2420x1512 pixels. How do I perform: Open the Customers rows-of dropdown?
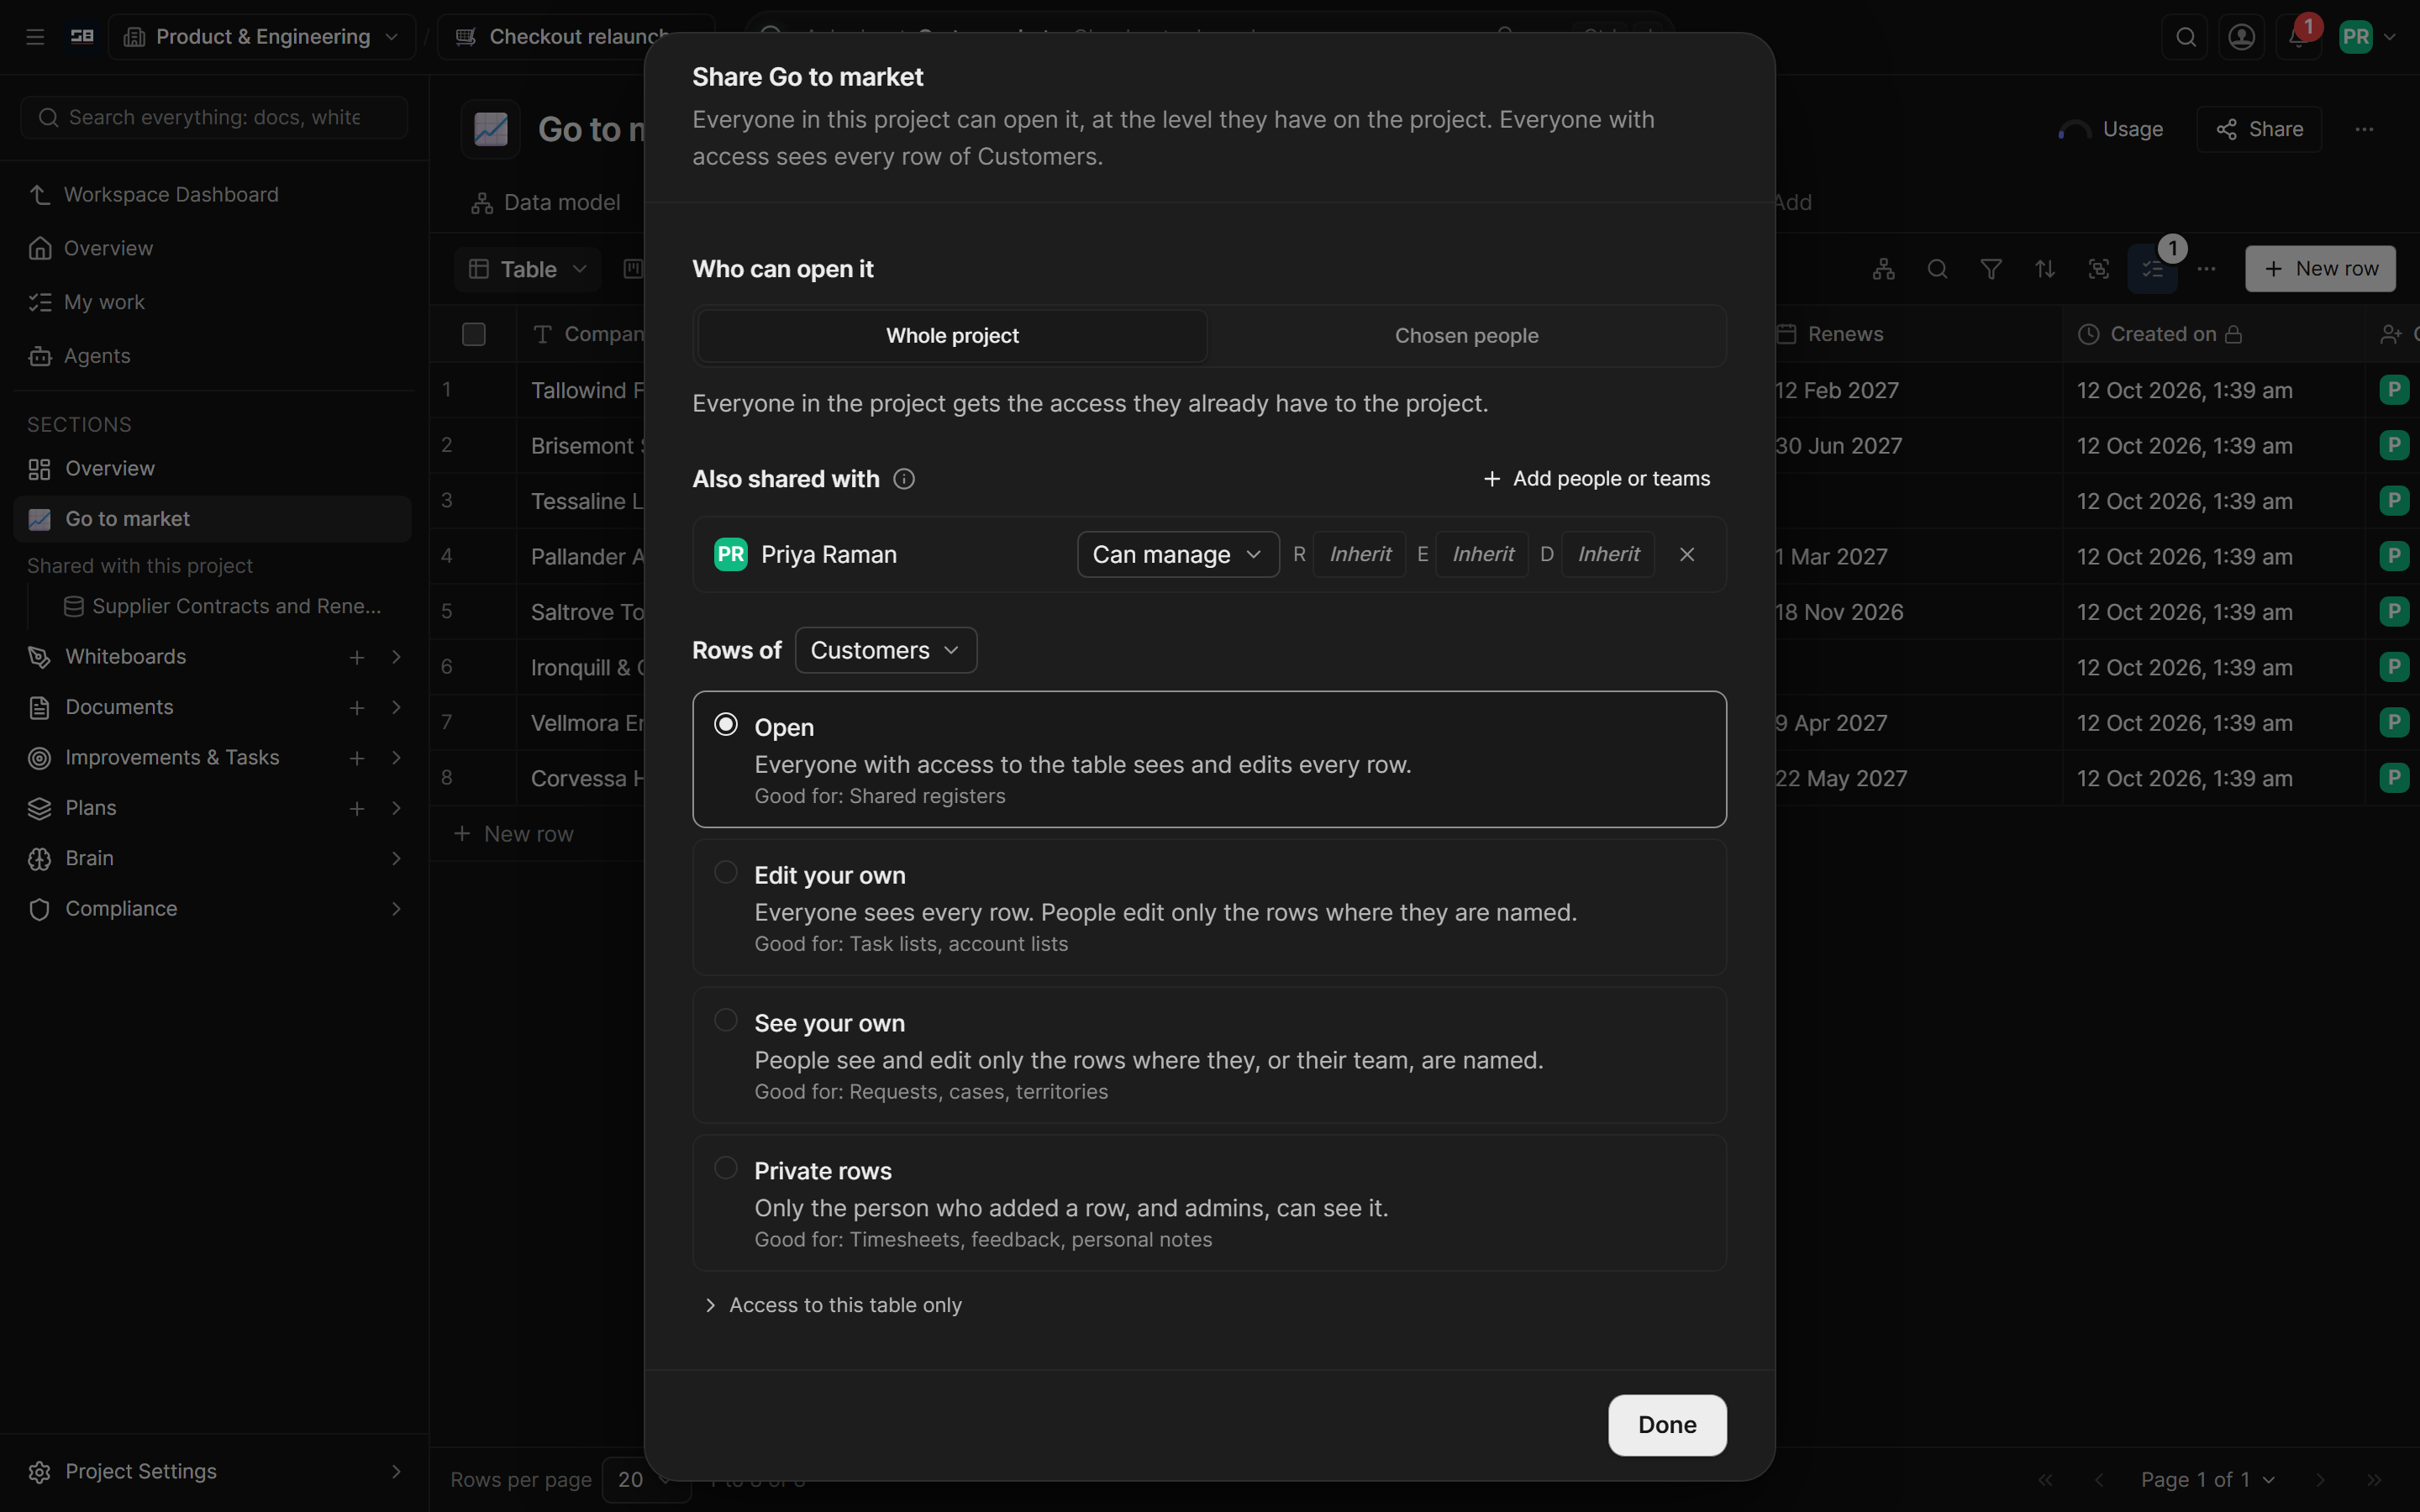coord(886,650)
